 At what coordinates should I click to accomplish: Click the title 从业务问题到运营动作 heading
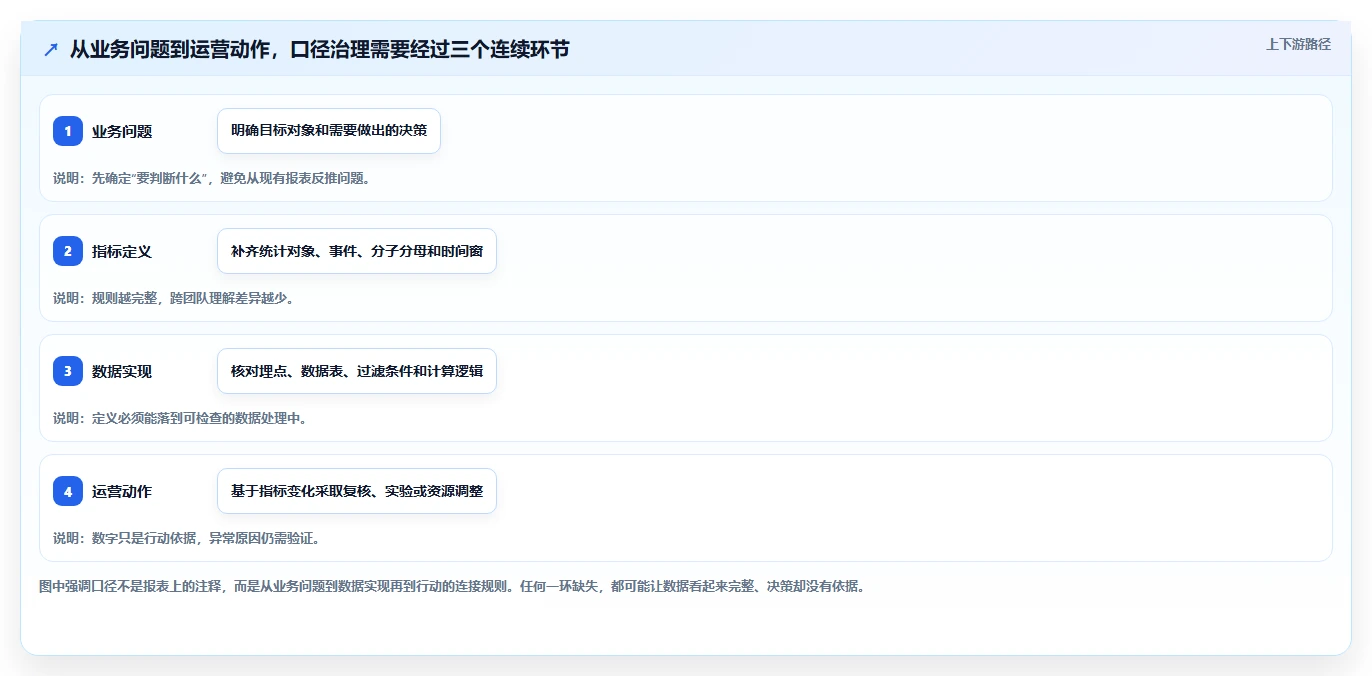[319, 49]
